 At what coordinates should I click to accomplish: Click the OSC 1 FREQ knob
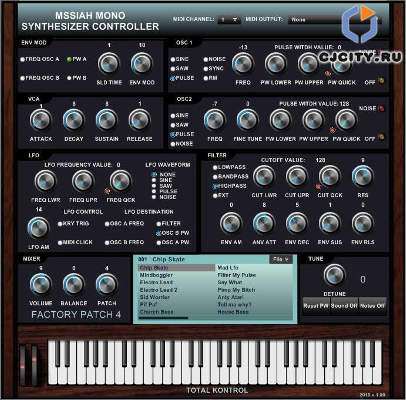(x=243, y=63)
